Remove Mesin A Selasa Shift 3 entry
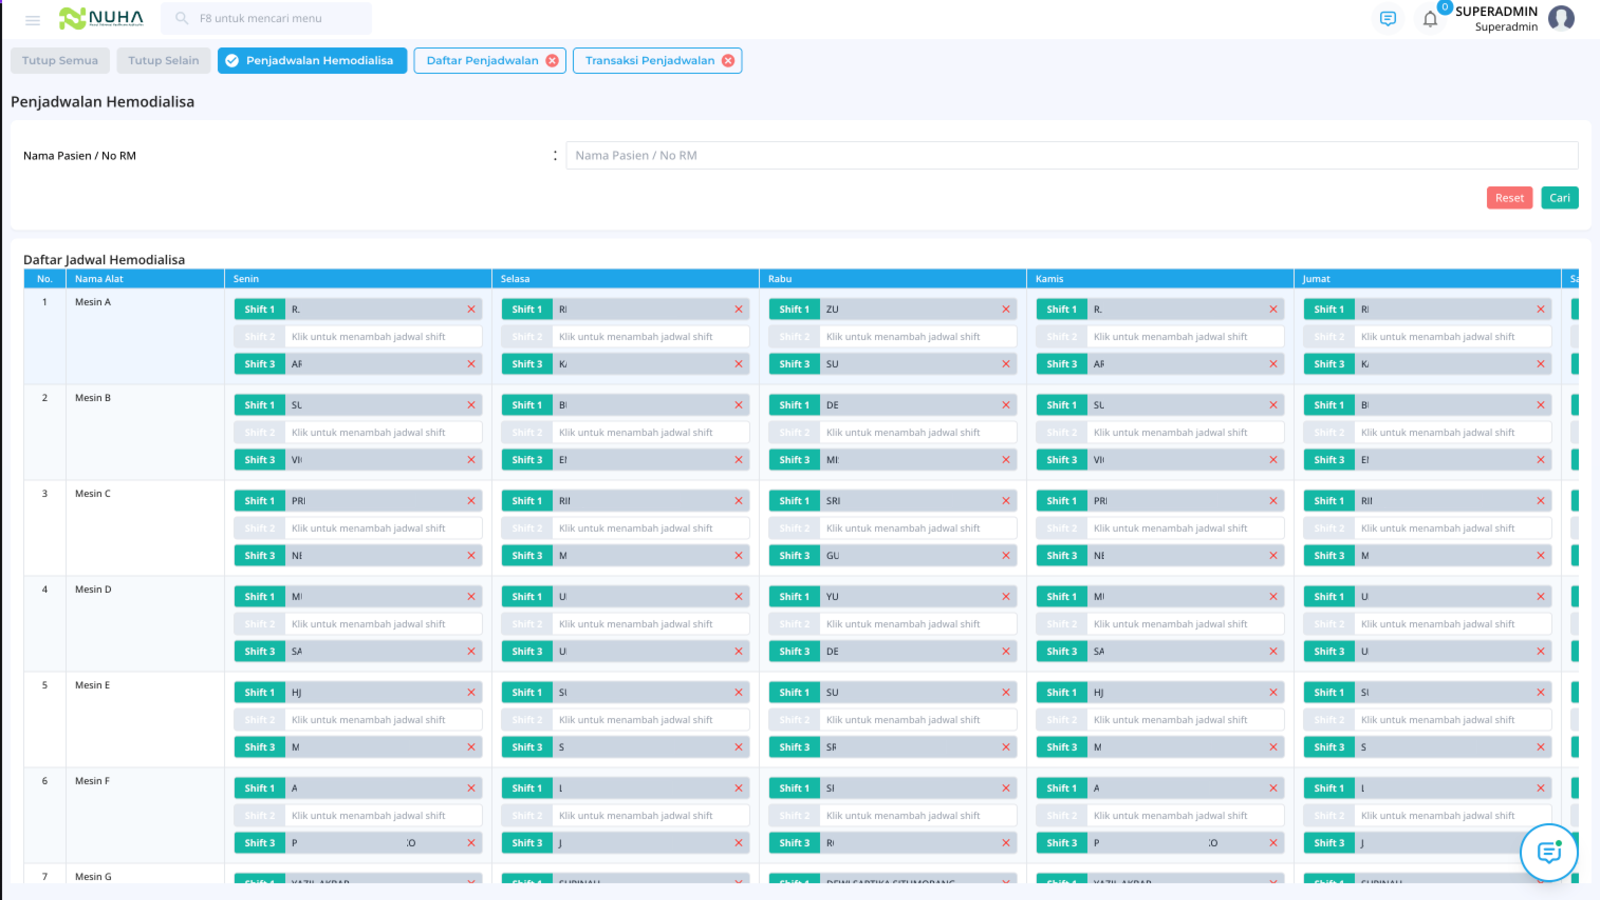 click(739, 364)
